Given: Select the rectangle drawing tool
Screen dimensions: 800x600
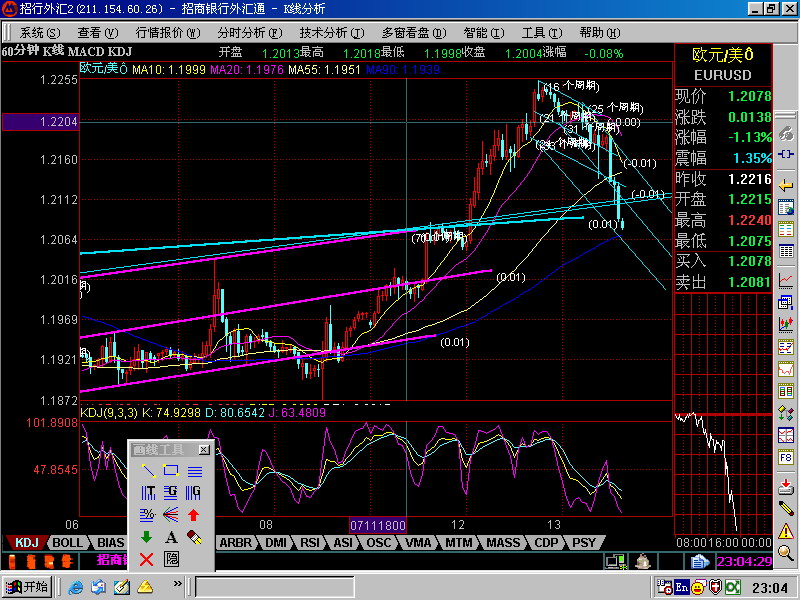Looking at the screenshot, I should [171, 470].
